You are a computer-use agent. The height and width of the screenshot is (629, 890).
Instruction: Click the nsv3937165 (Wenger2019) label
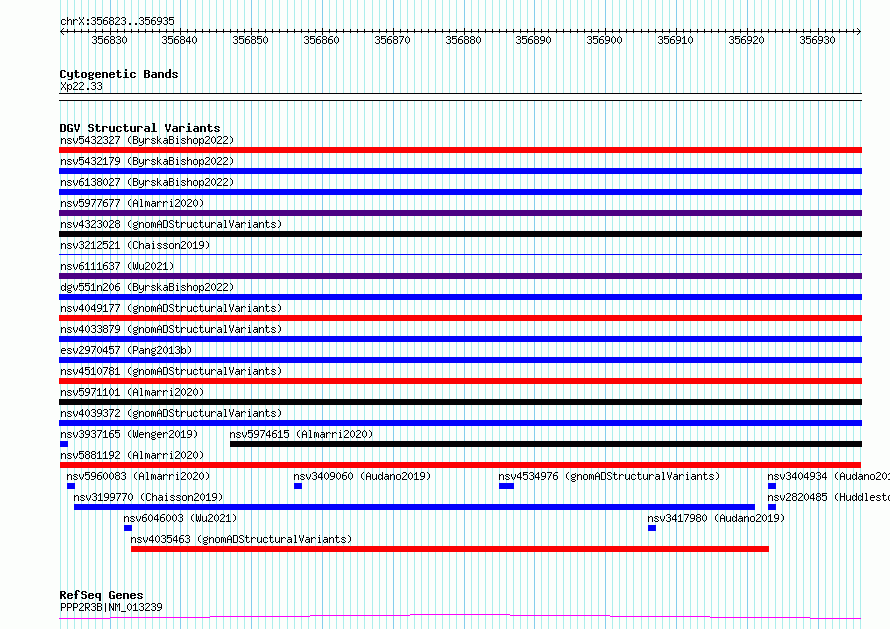coord(129,434)
